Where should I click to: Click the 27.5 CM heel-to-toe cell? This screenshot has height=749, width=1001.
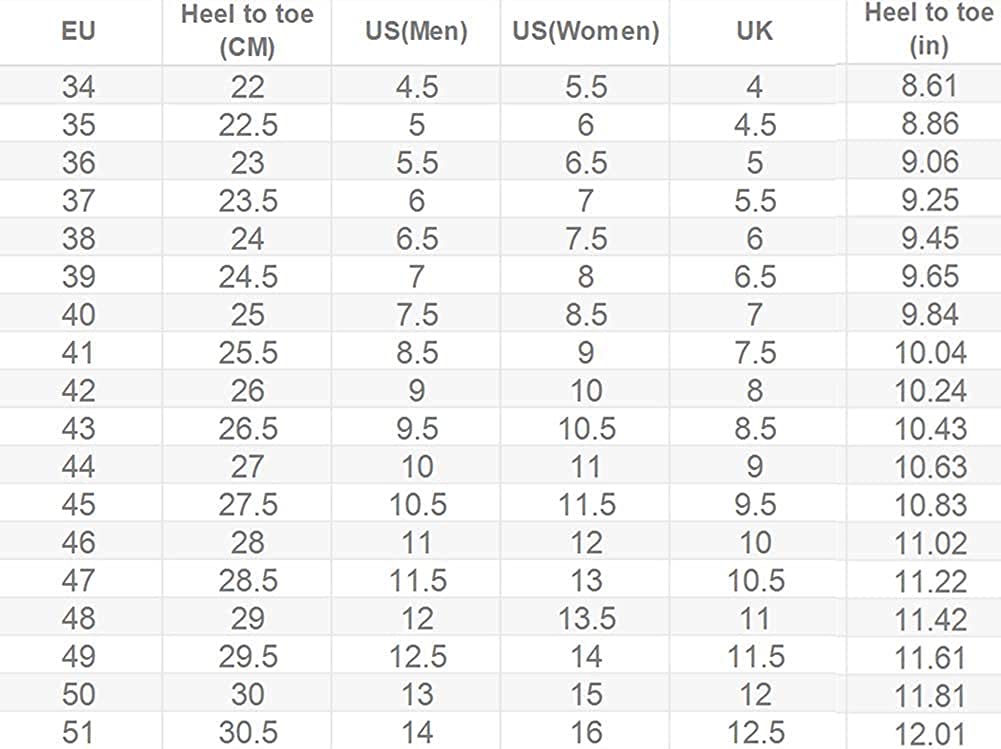(247, 504)
